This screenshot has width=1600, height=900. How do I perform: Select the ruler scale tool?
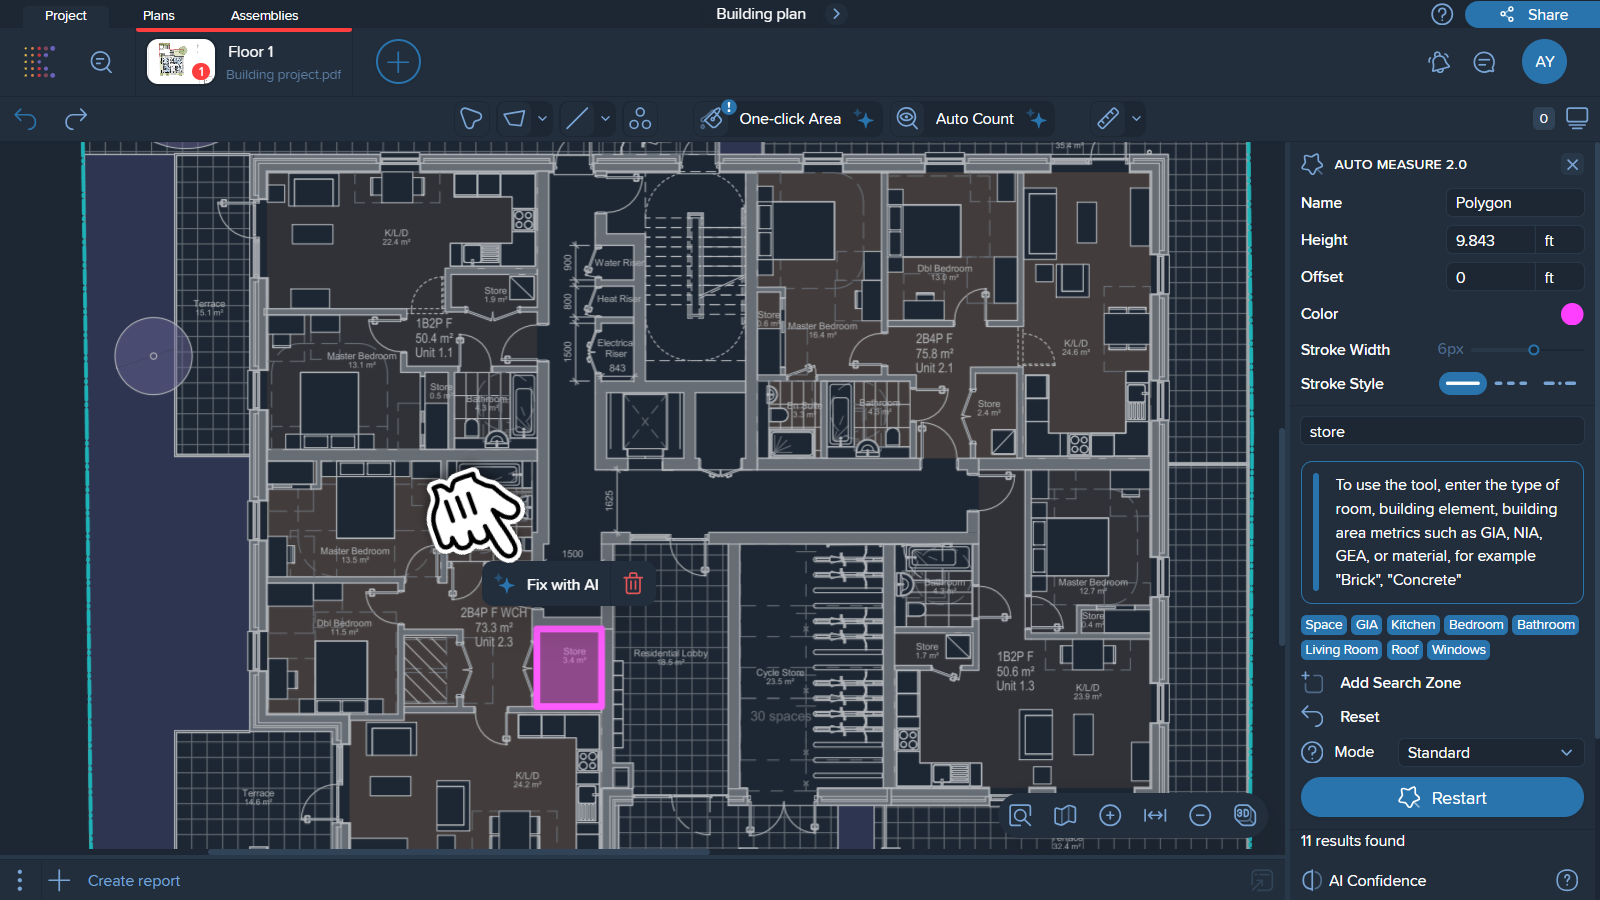click(1108, 119)
